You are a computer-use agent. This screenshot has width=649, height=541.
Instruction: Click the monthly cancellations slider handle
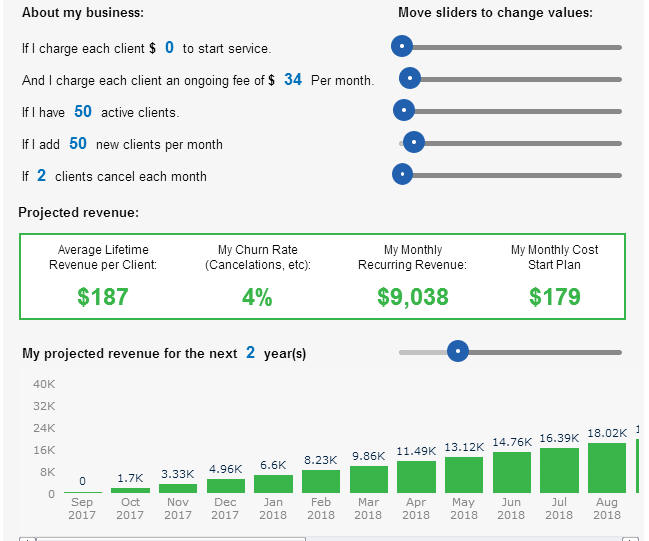click(402, 175)
